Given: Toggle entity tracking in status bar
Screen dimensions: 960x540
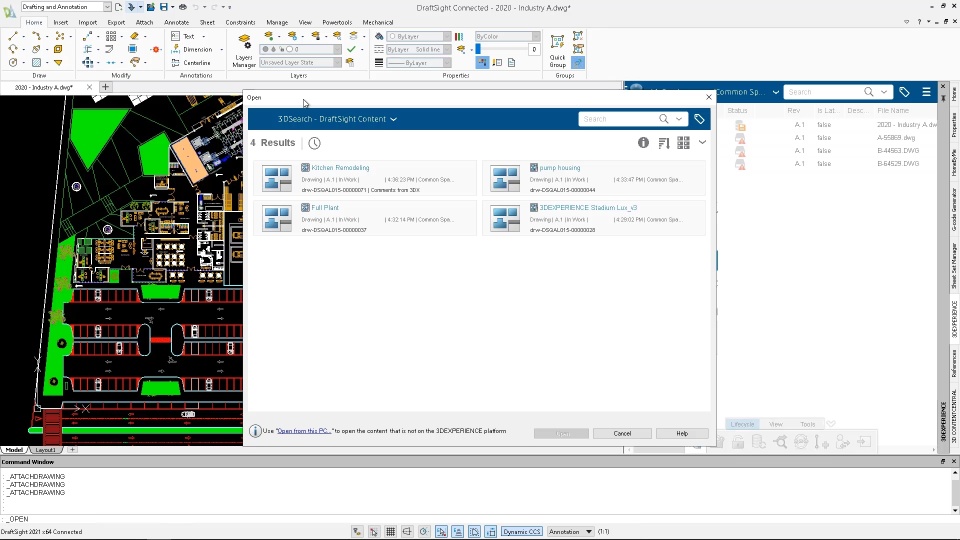Looking at the screenshot, I should pos(457,531).
